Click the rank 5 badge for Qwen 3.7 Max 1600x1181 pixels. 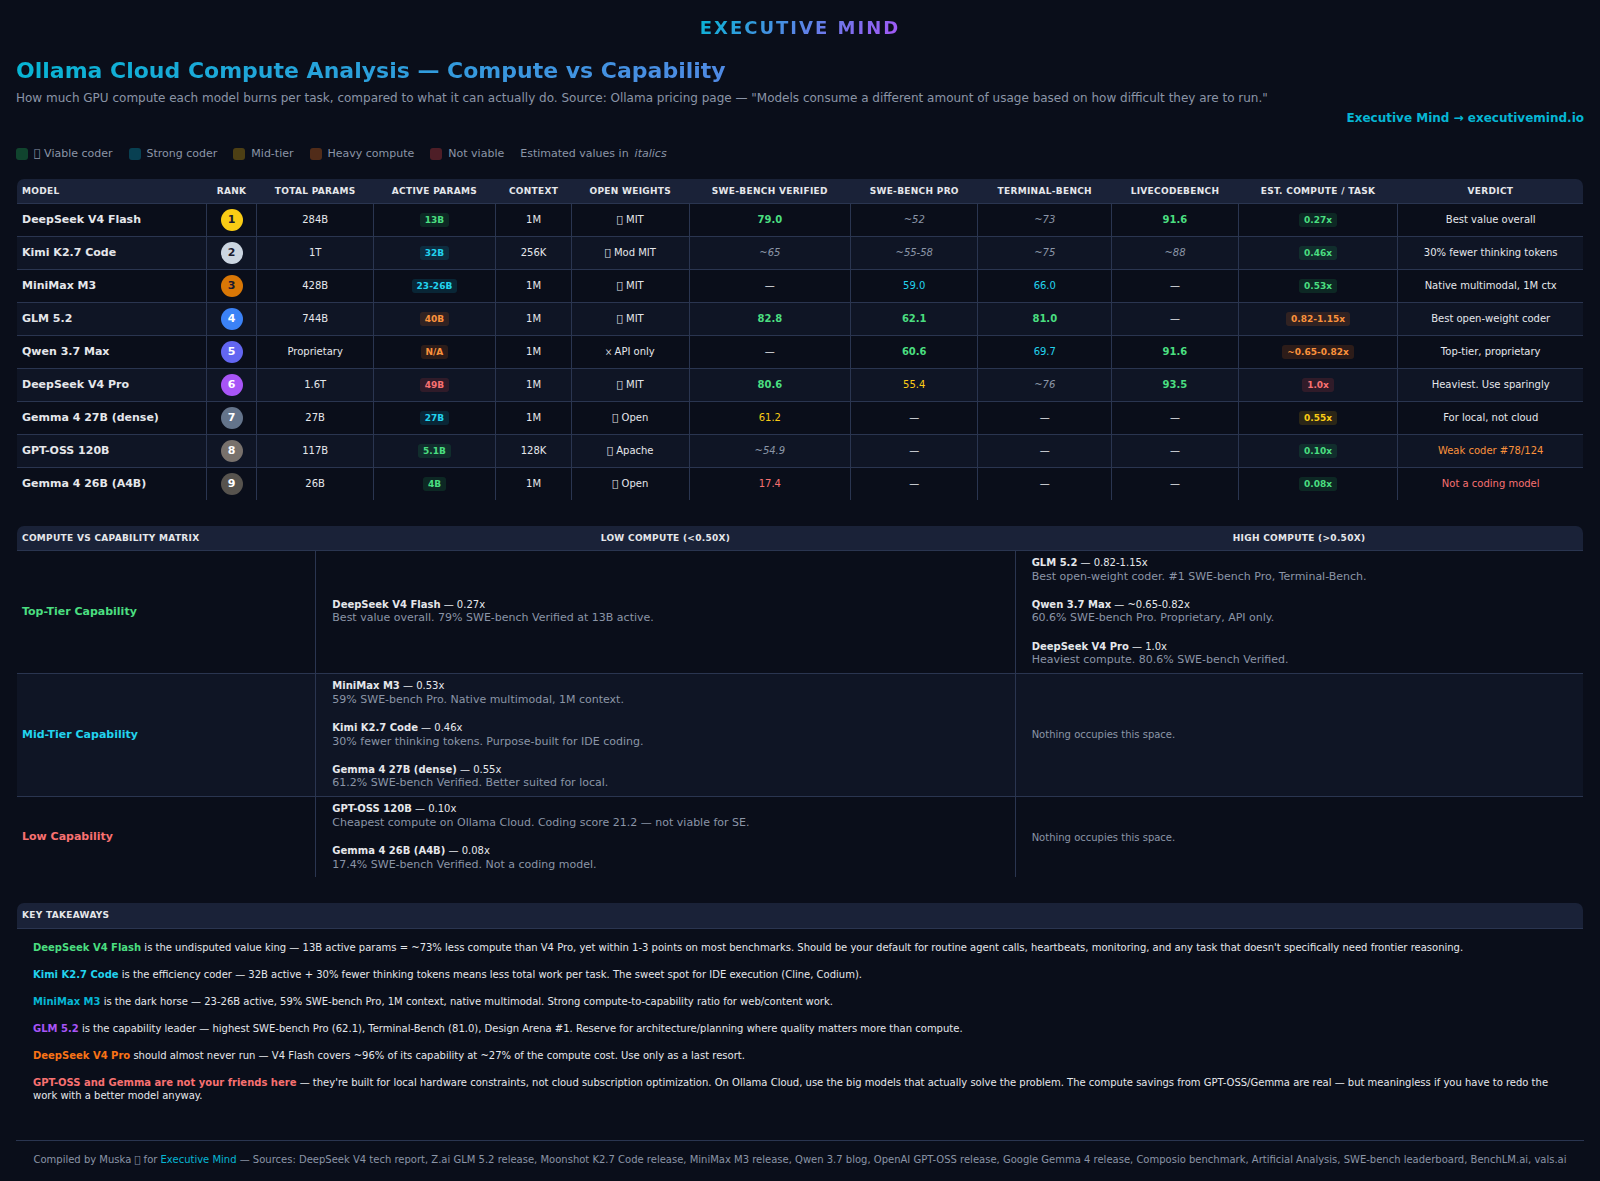click(x=231, y=352)
